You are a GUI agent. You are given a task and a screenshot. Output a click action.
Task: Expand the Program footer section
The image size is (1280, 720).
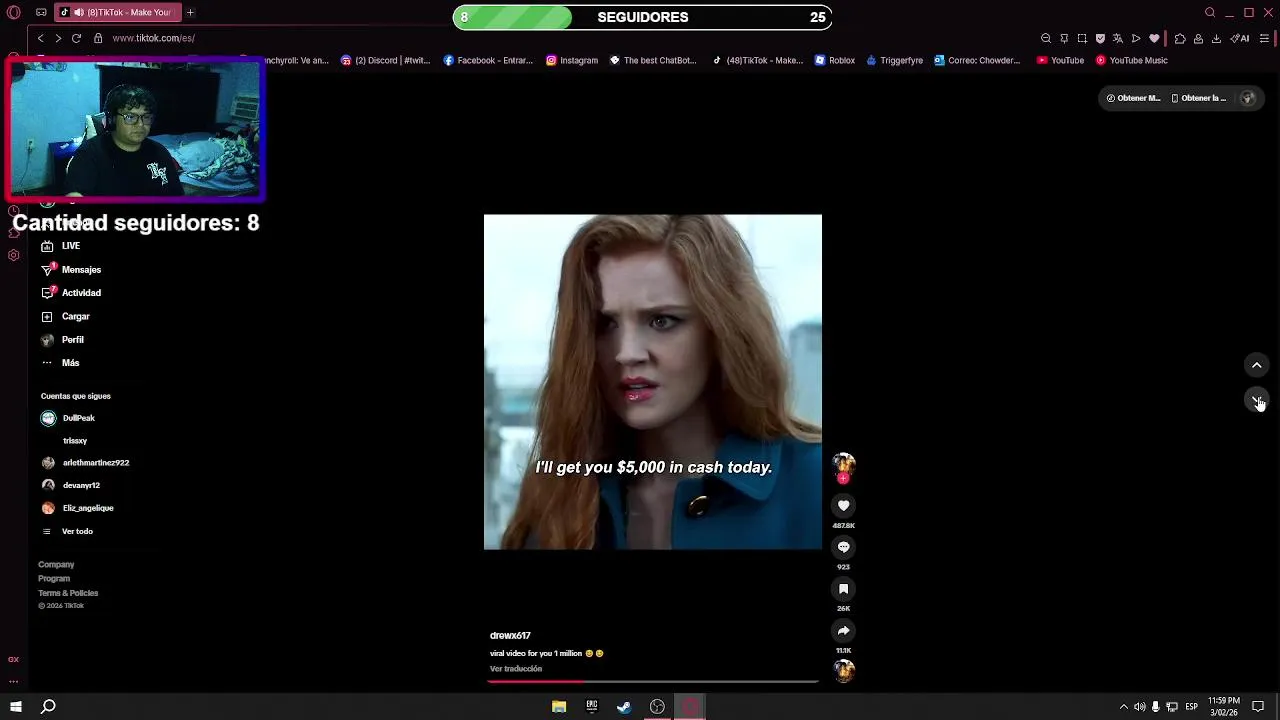[x=54, y=579]
